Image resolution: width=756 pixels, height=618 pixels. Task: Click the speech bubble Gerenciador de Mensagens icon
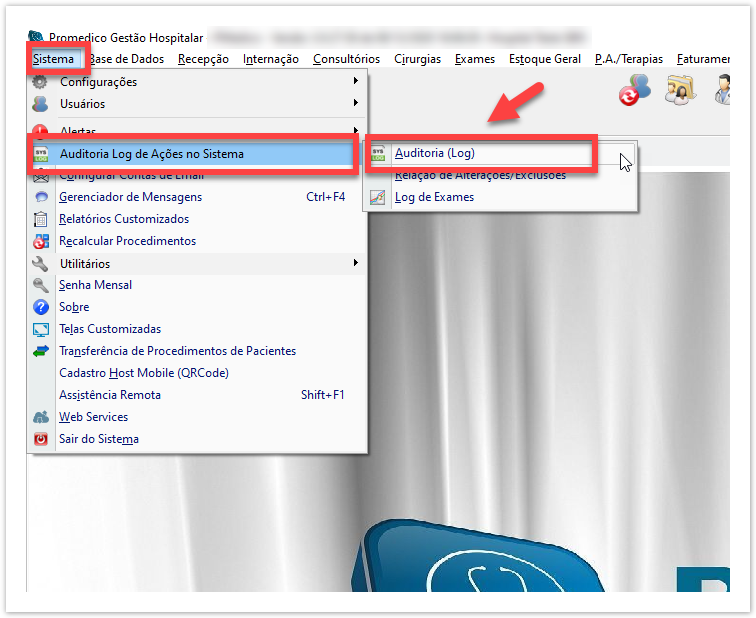pyautogui.click(x=41, y=197)
